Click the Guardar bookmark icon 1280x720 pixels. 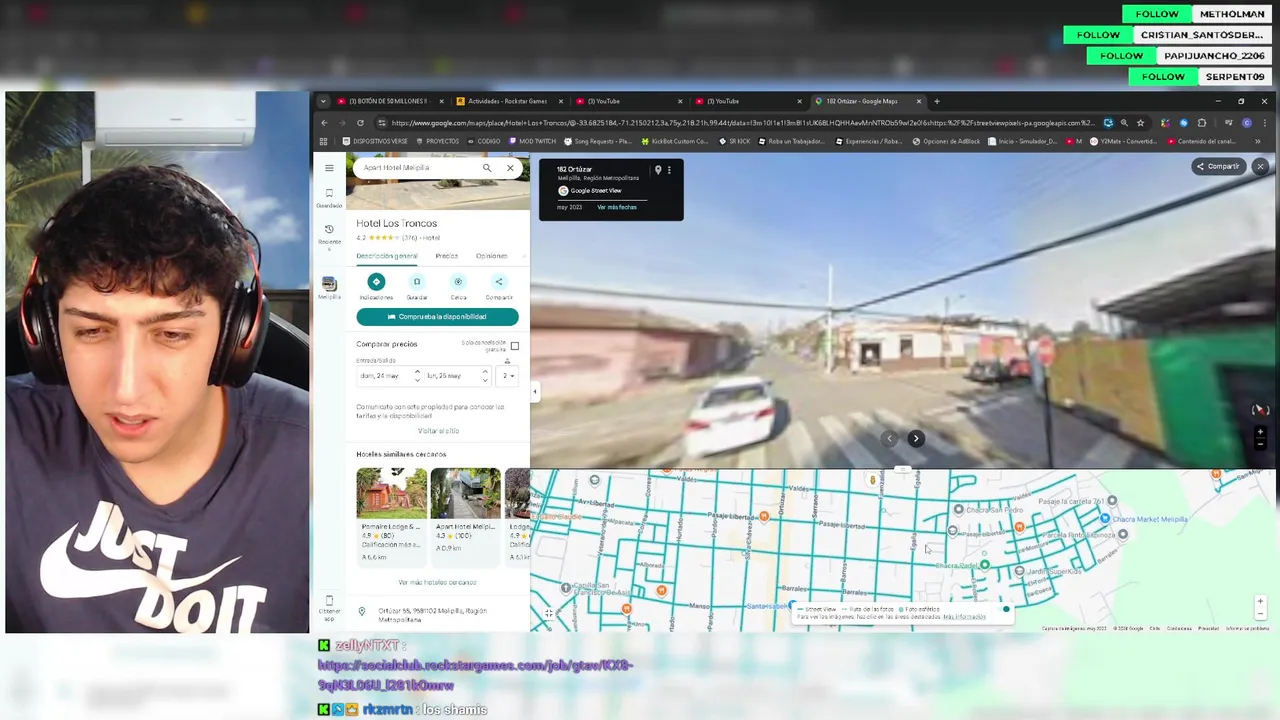417,282
